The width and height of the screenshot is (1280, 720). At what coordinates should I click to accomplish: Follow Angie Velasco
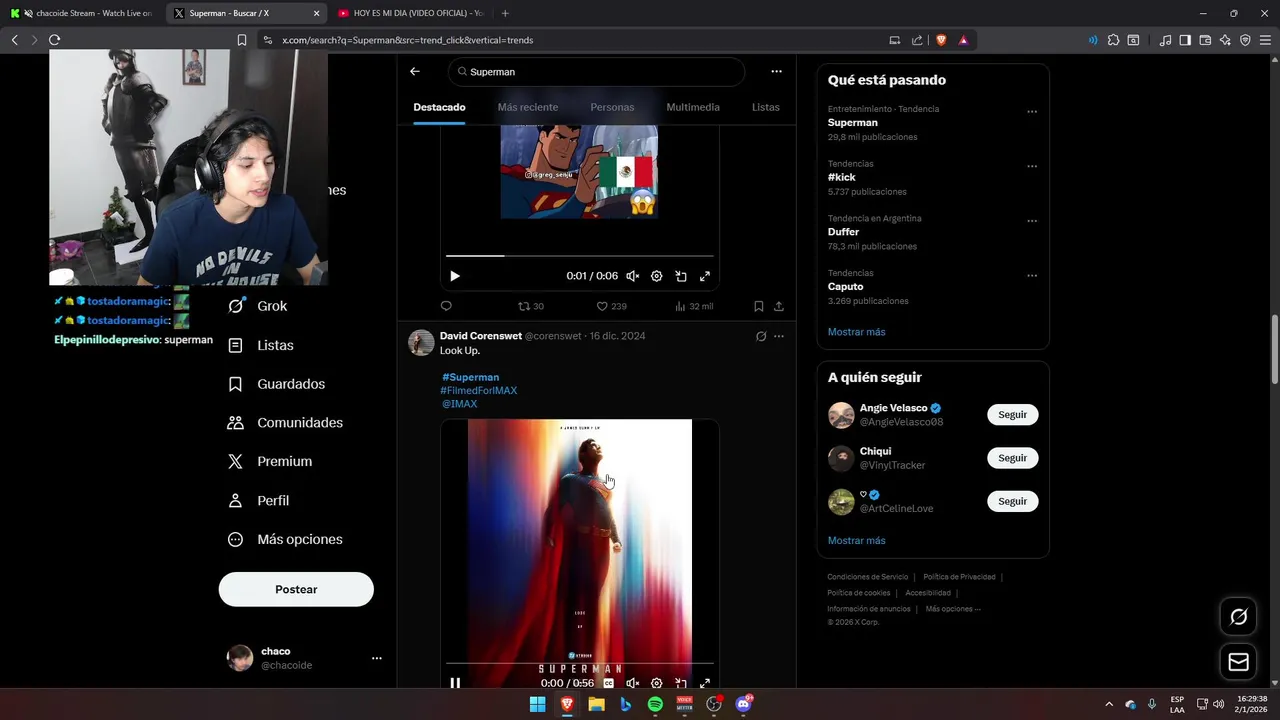(1012, 414)
